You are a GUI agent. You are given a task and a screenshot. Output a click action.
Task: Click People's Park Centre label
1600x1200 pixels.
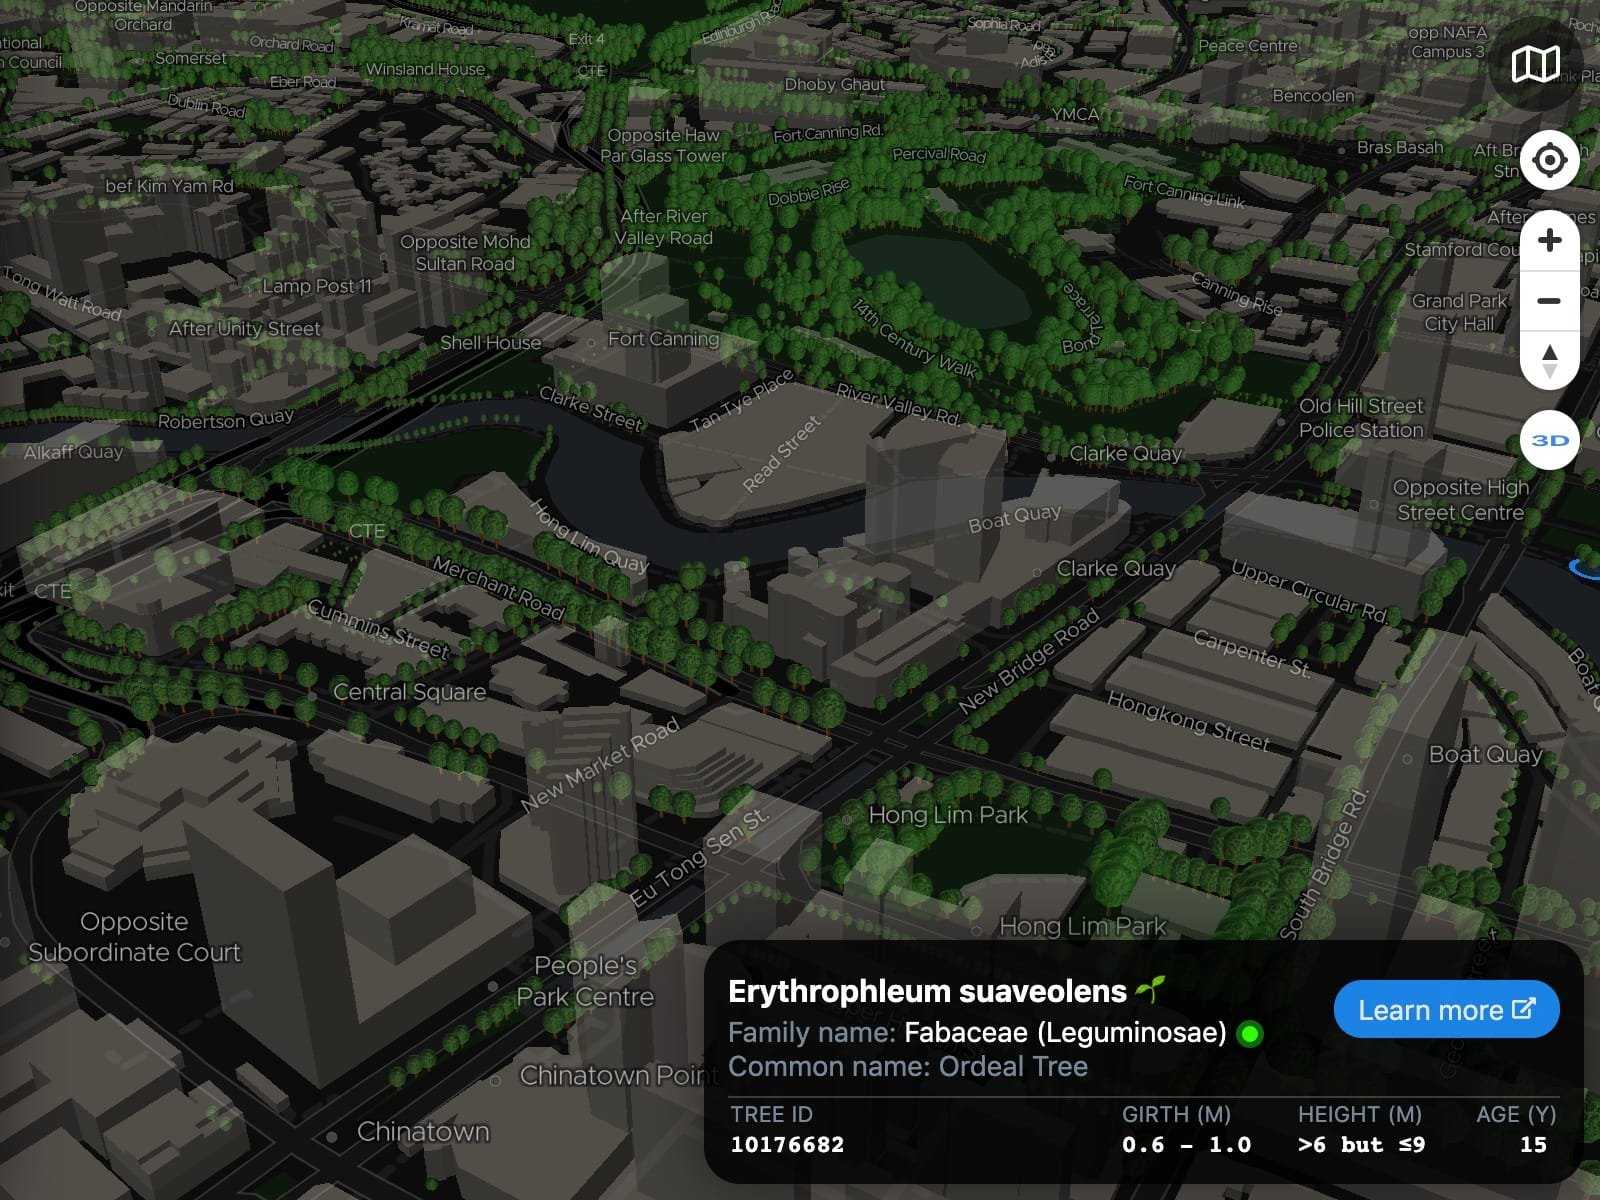[x=585, y=981]
